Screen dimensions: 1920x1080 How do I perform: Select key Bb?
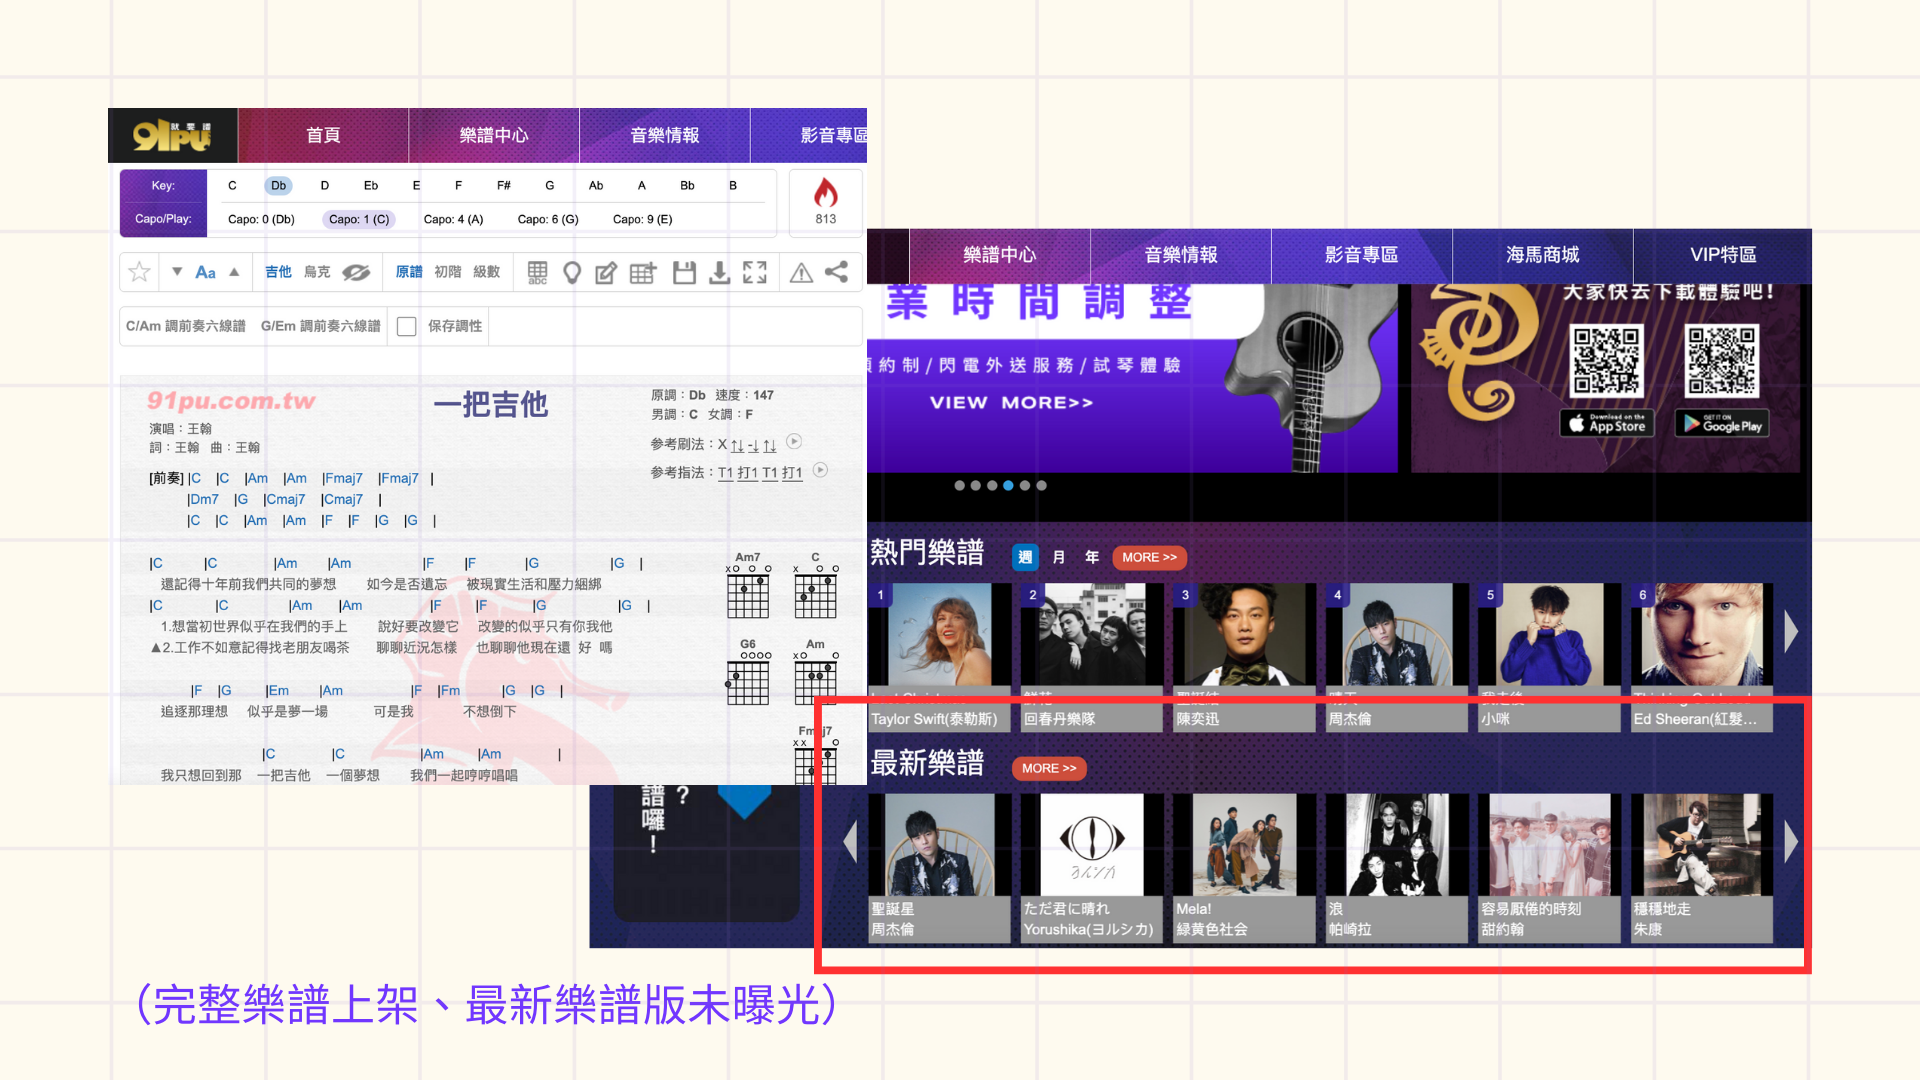click(x=687, y=185)
